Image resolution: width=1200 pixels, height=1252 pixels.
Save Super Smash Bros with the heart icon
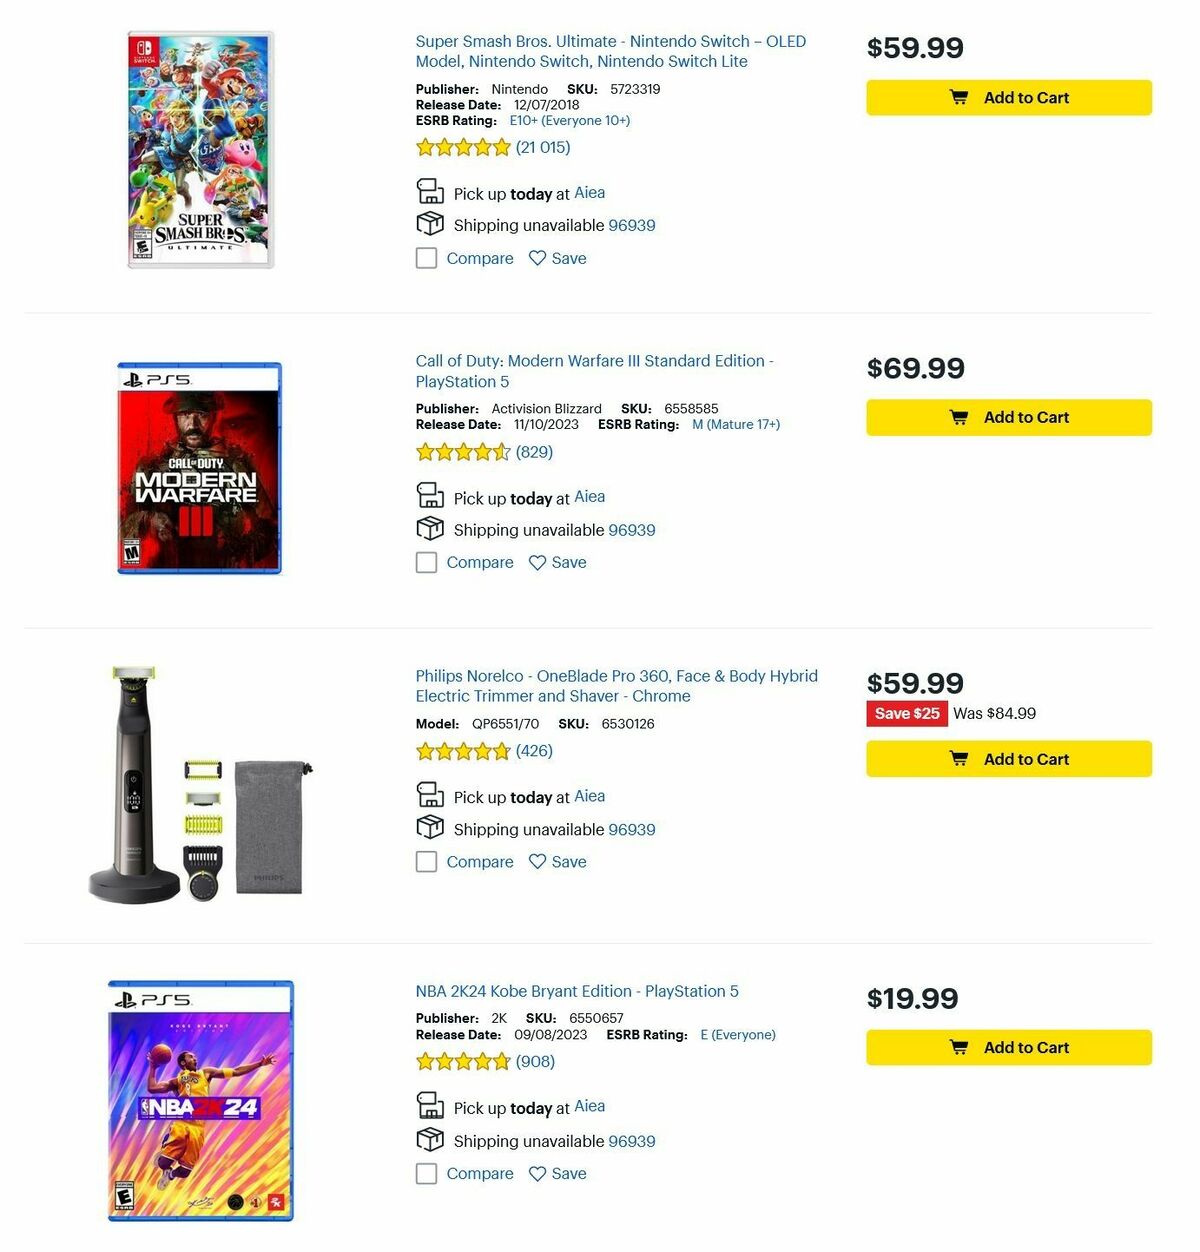536,258
